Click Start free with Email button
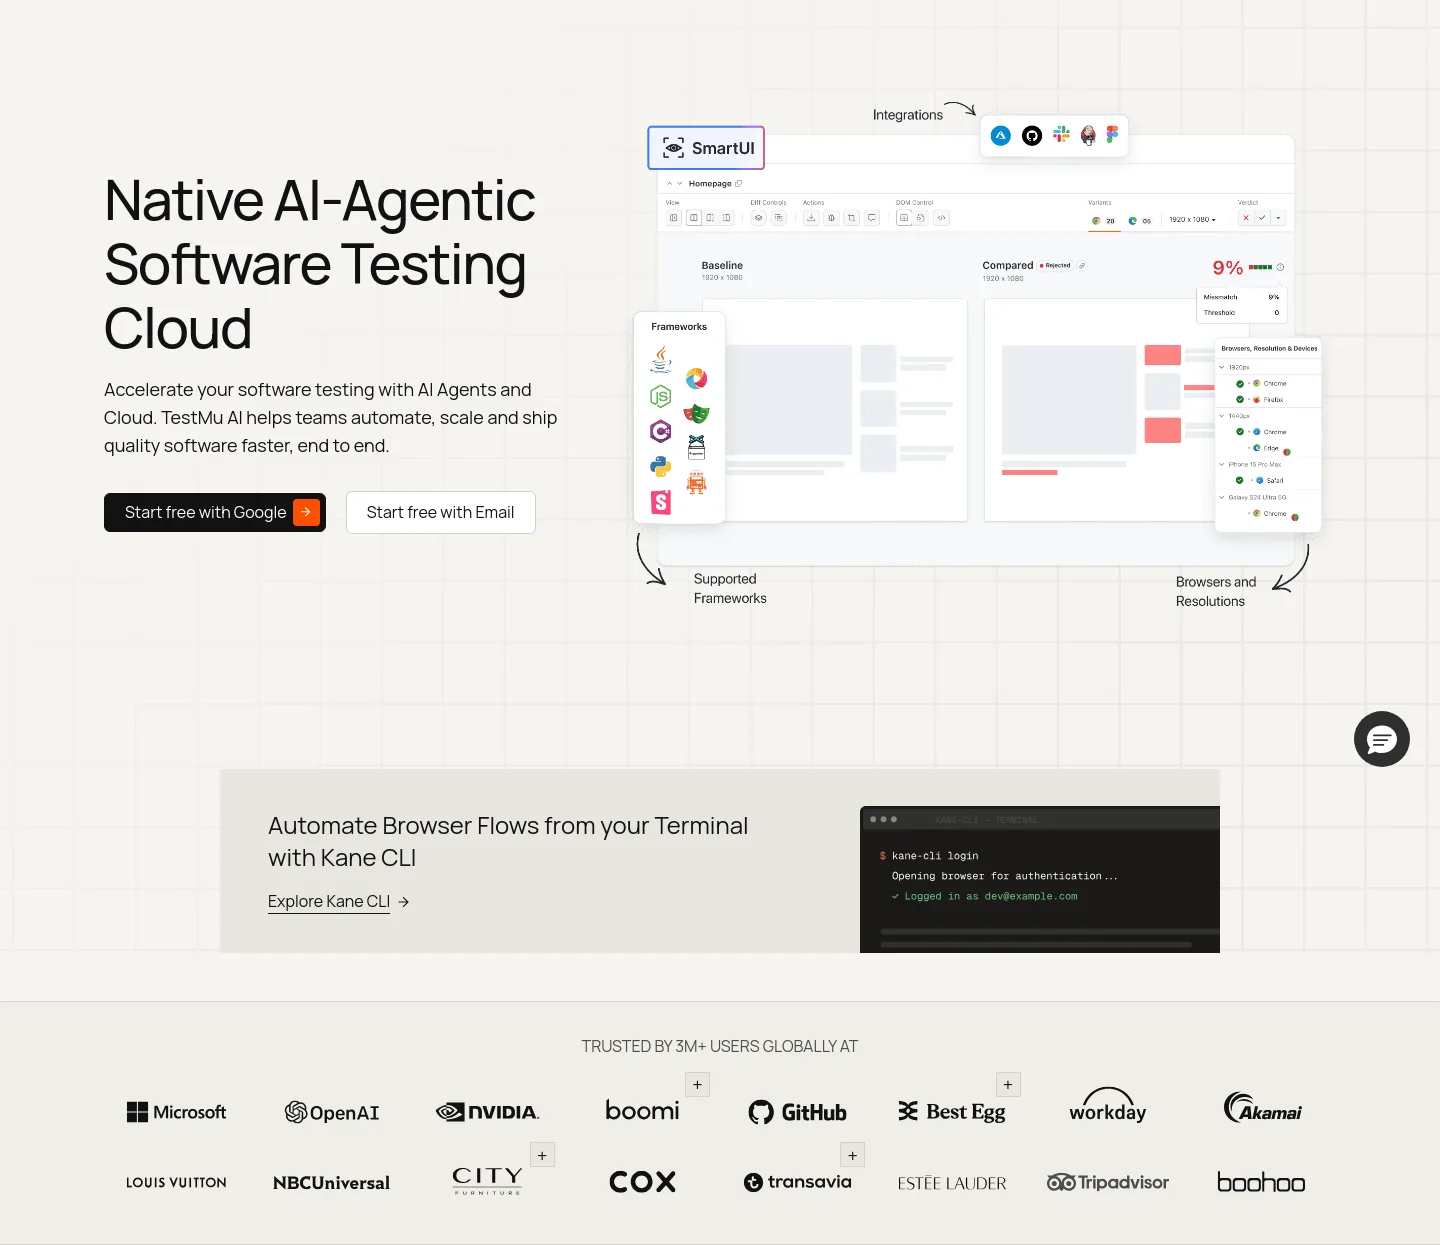 pos(441,512)
